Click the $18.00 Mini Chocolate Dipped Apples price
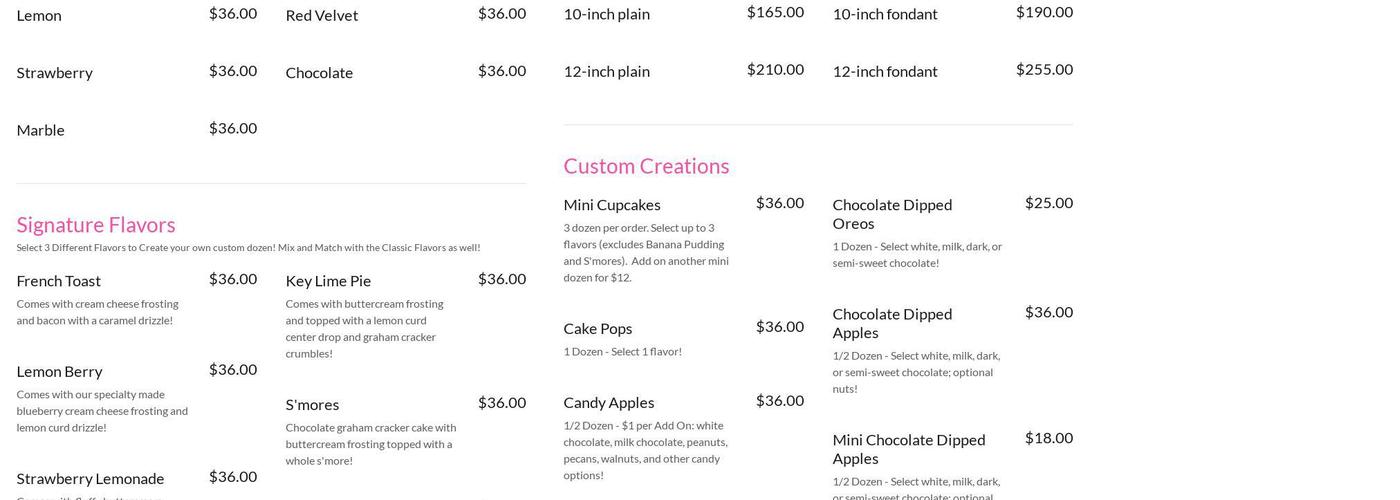This screenshot has width=1400, height=500. pyautogui.click(x=1049, y=438)
